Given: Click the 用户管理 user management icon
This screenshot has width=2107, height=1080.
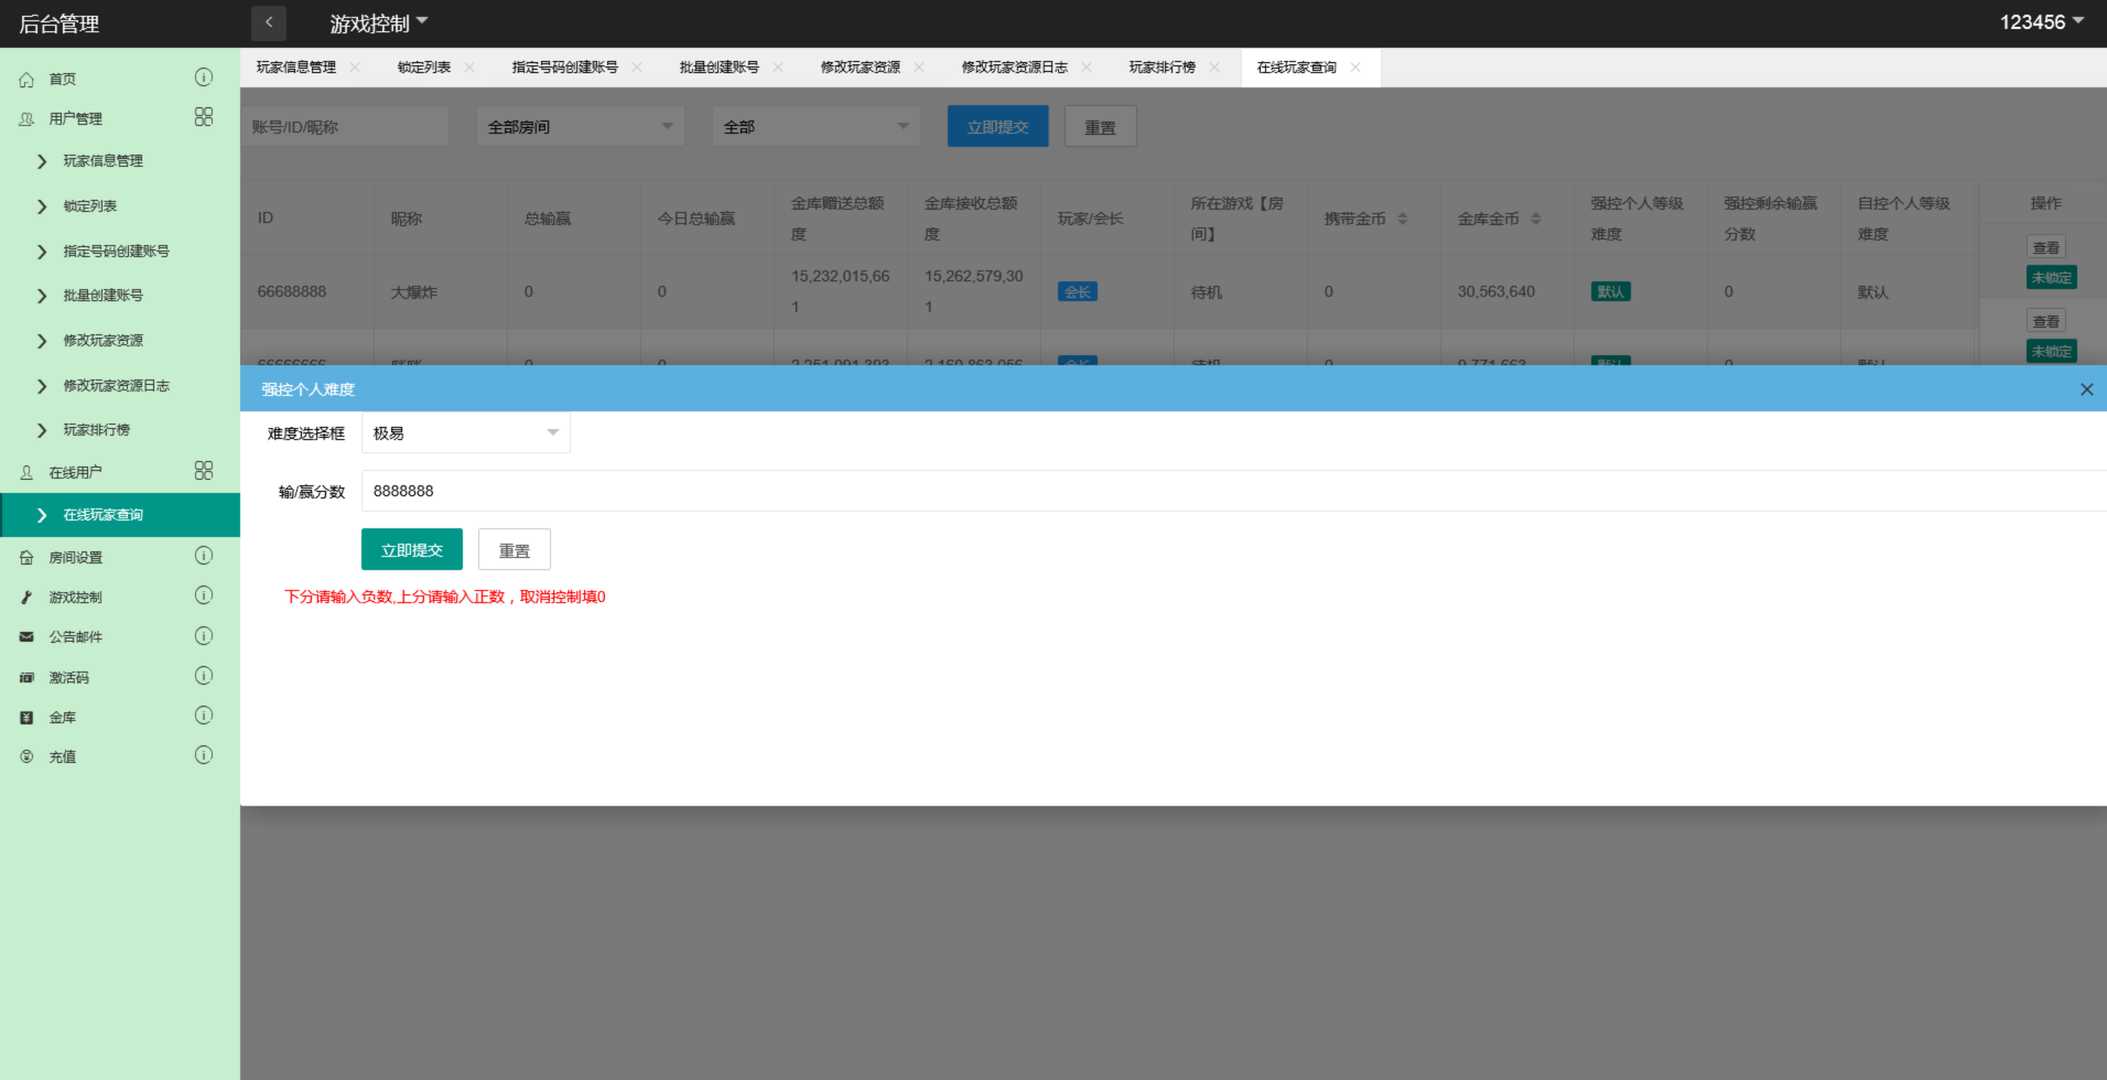Looking at the screenshot, I should tap(26, 118).
